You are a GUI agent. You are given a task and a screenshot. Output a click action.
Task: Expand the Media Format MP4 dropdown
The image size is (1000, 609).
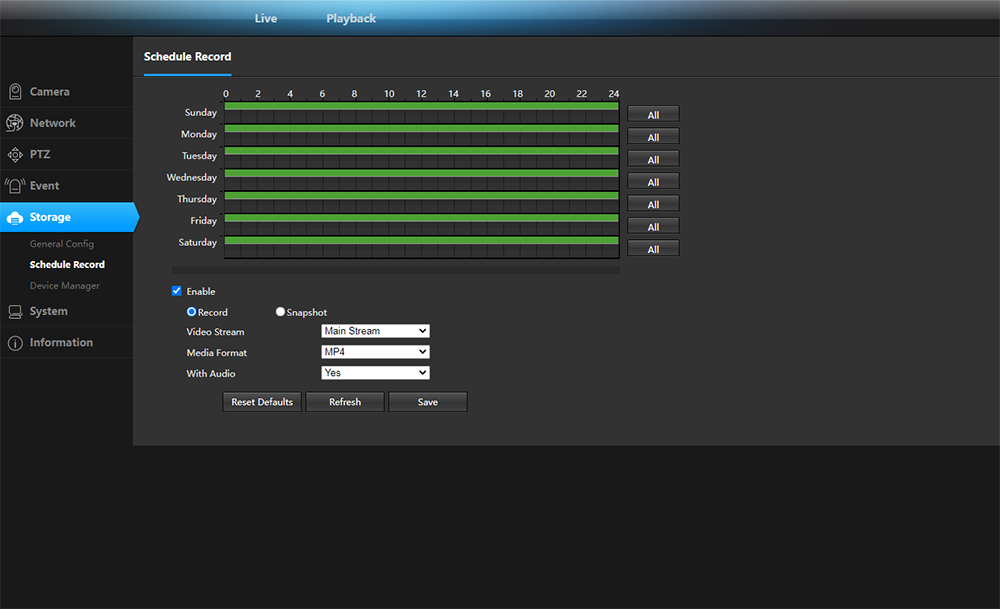[375, 352]
